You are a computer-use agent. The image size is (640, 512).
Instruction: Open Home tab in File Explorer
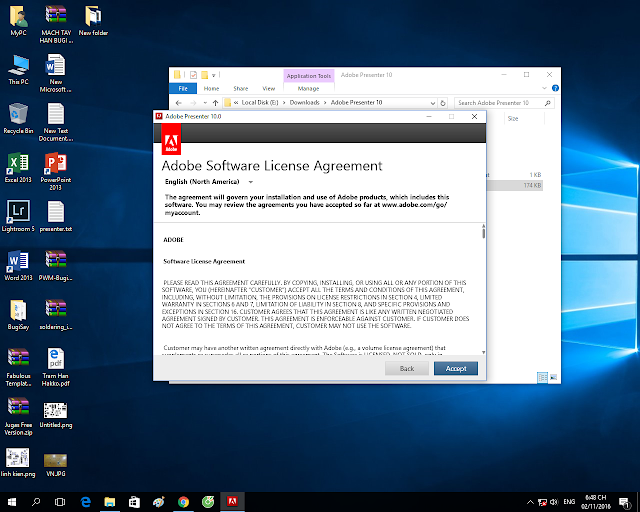[211, 88]
